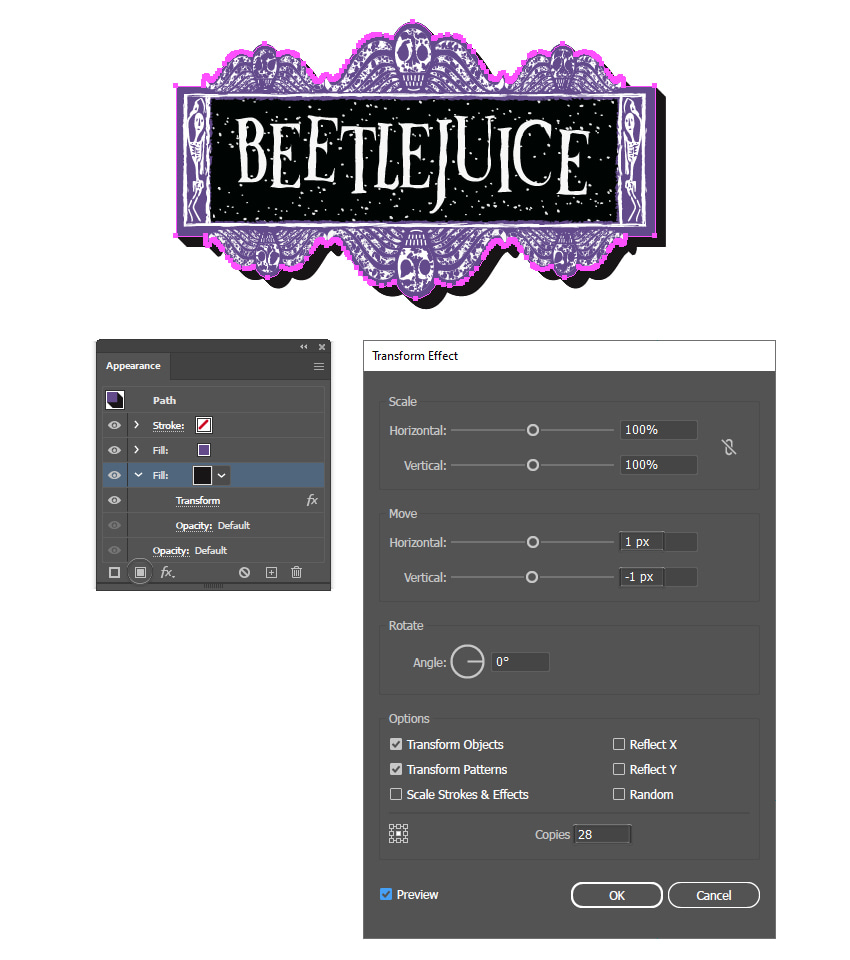Click the Stroke none color swatch
Screen dimensions: 850x960
point(204,425)
